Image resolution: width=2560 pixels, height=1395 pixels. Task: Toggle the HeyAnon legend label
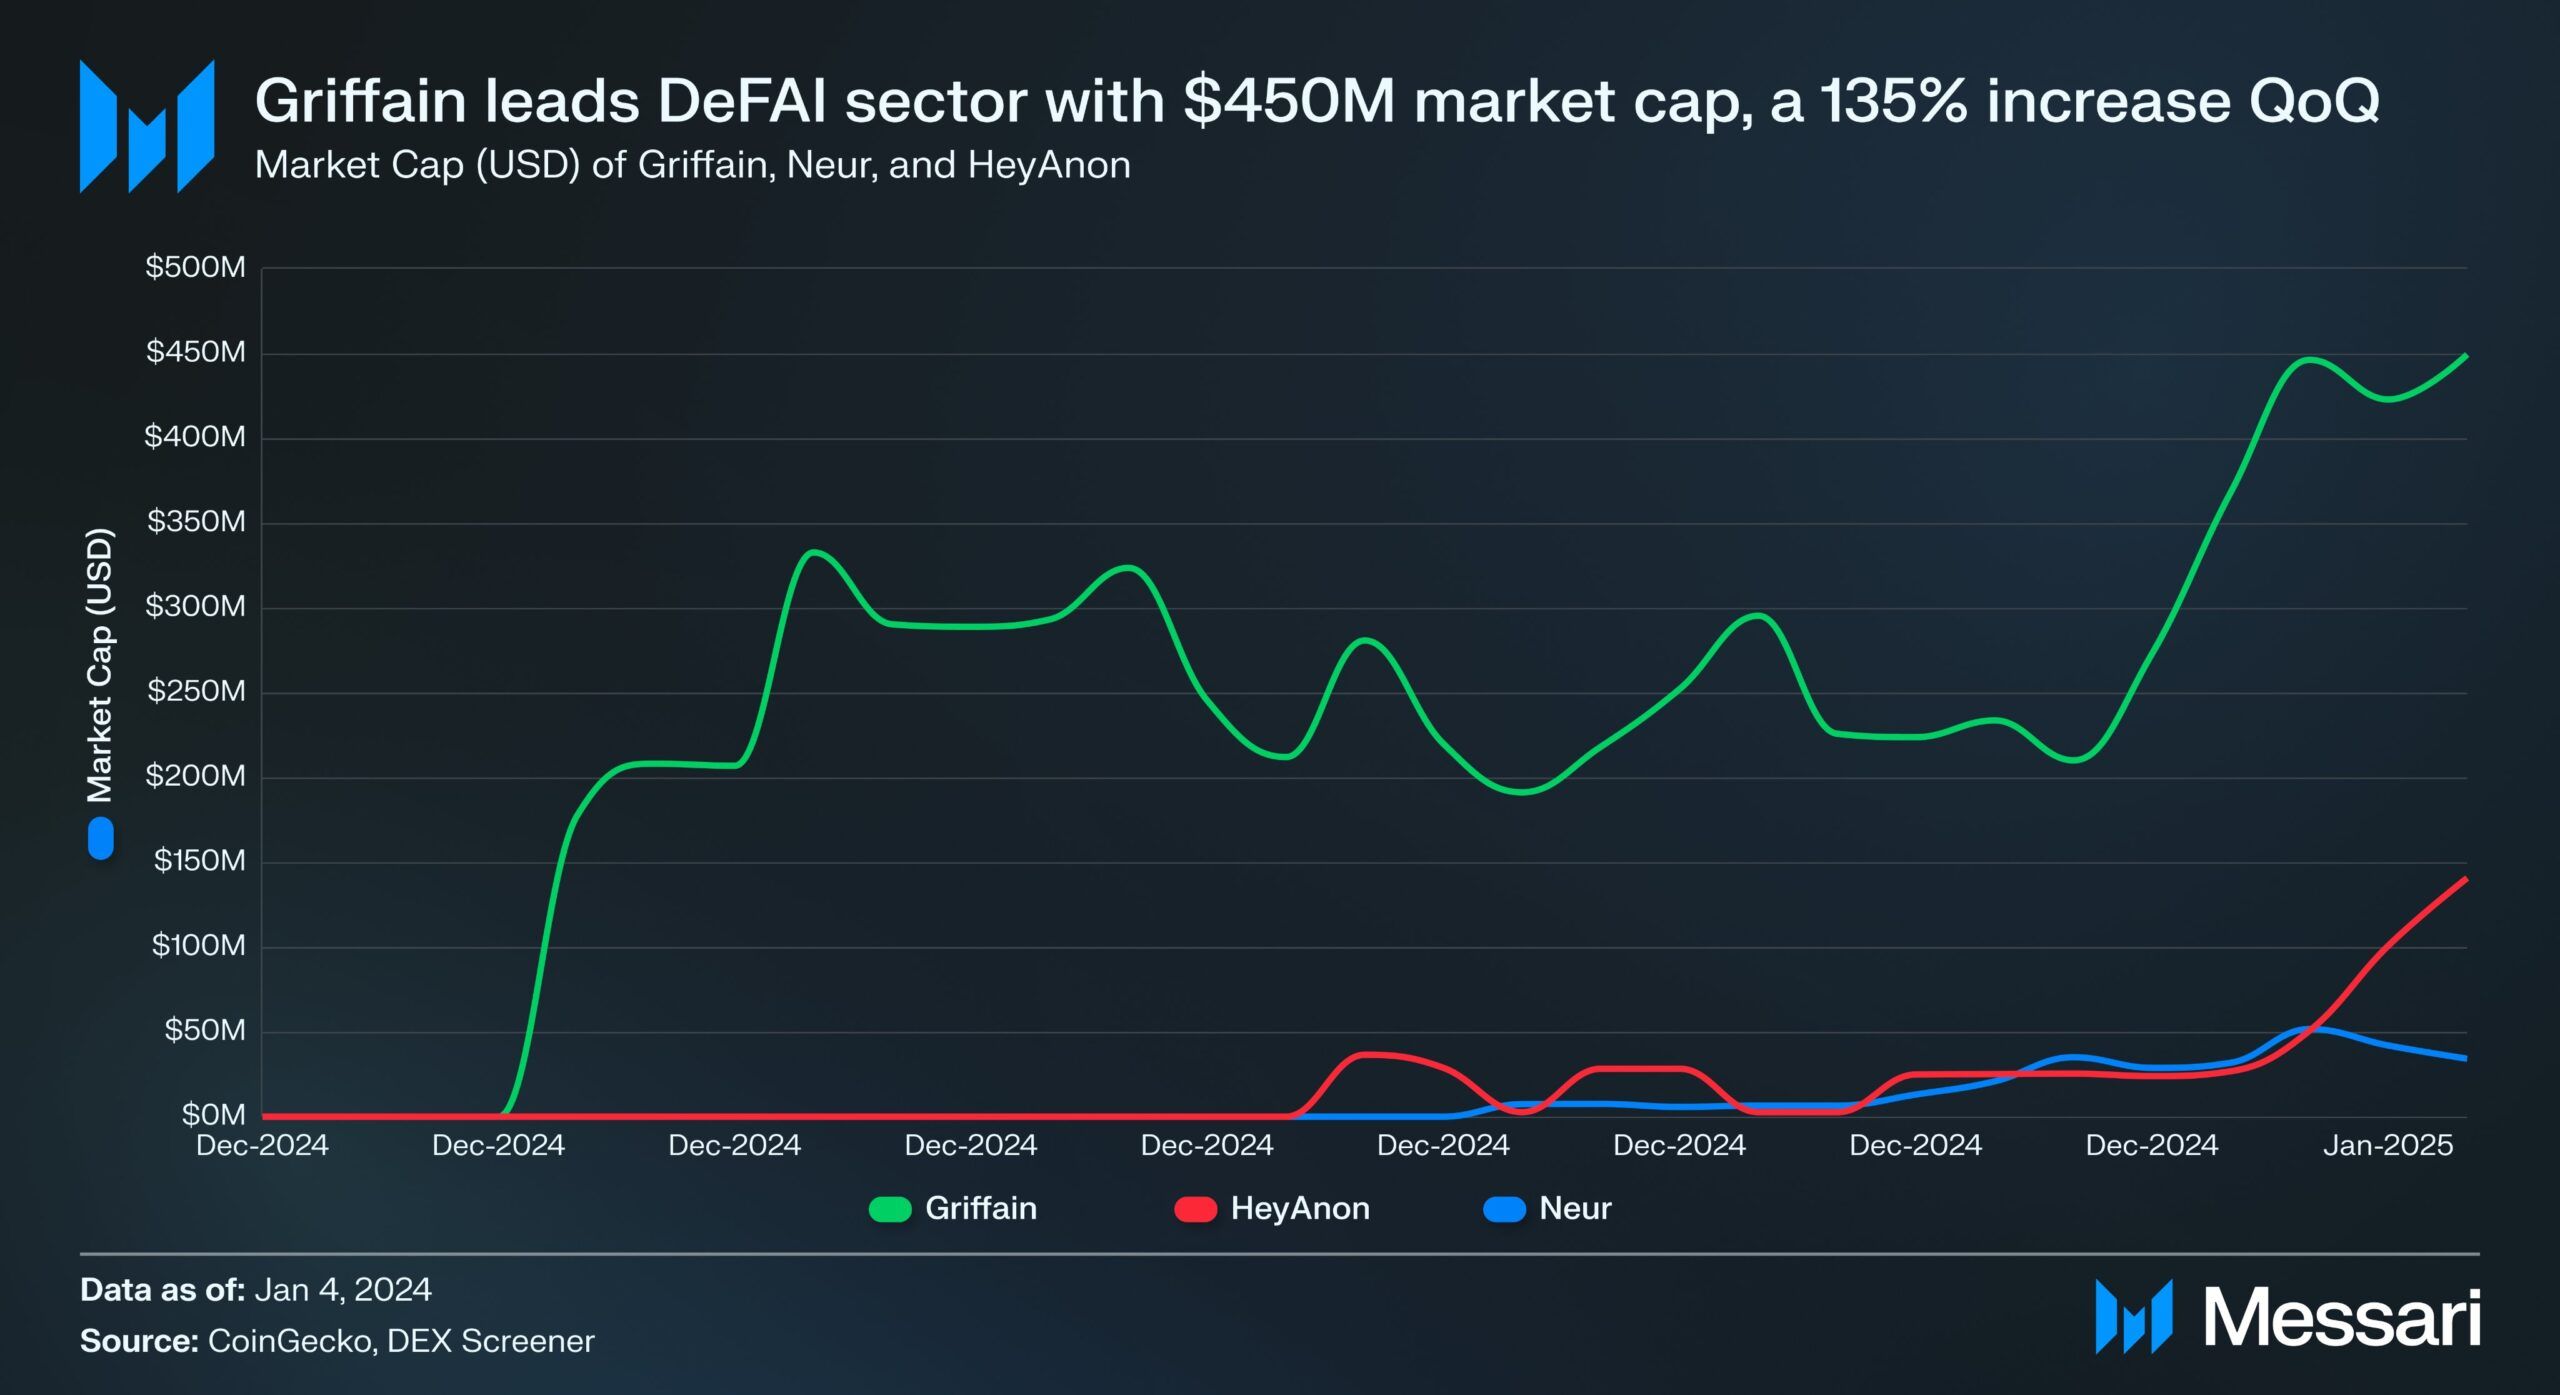pos(1299,1208)
